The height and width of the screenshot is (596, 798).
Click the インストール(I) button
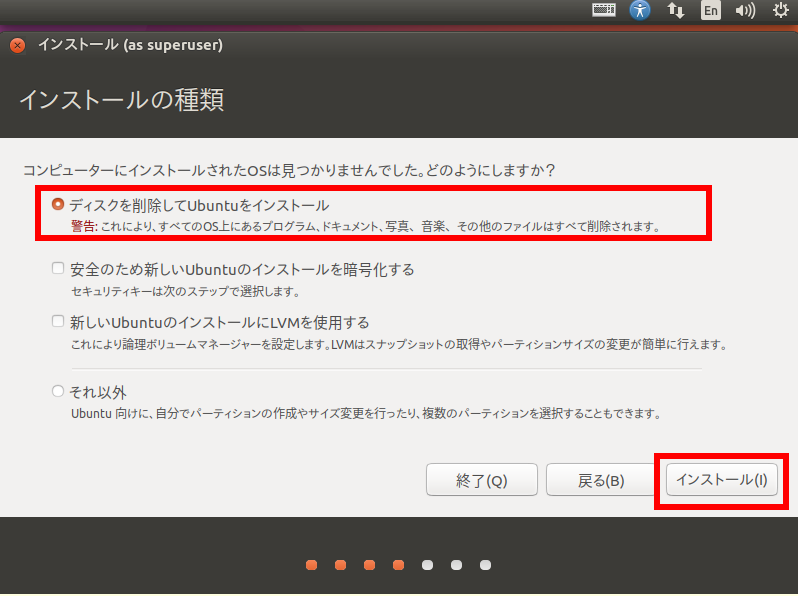721,479
